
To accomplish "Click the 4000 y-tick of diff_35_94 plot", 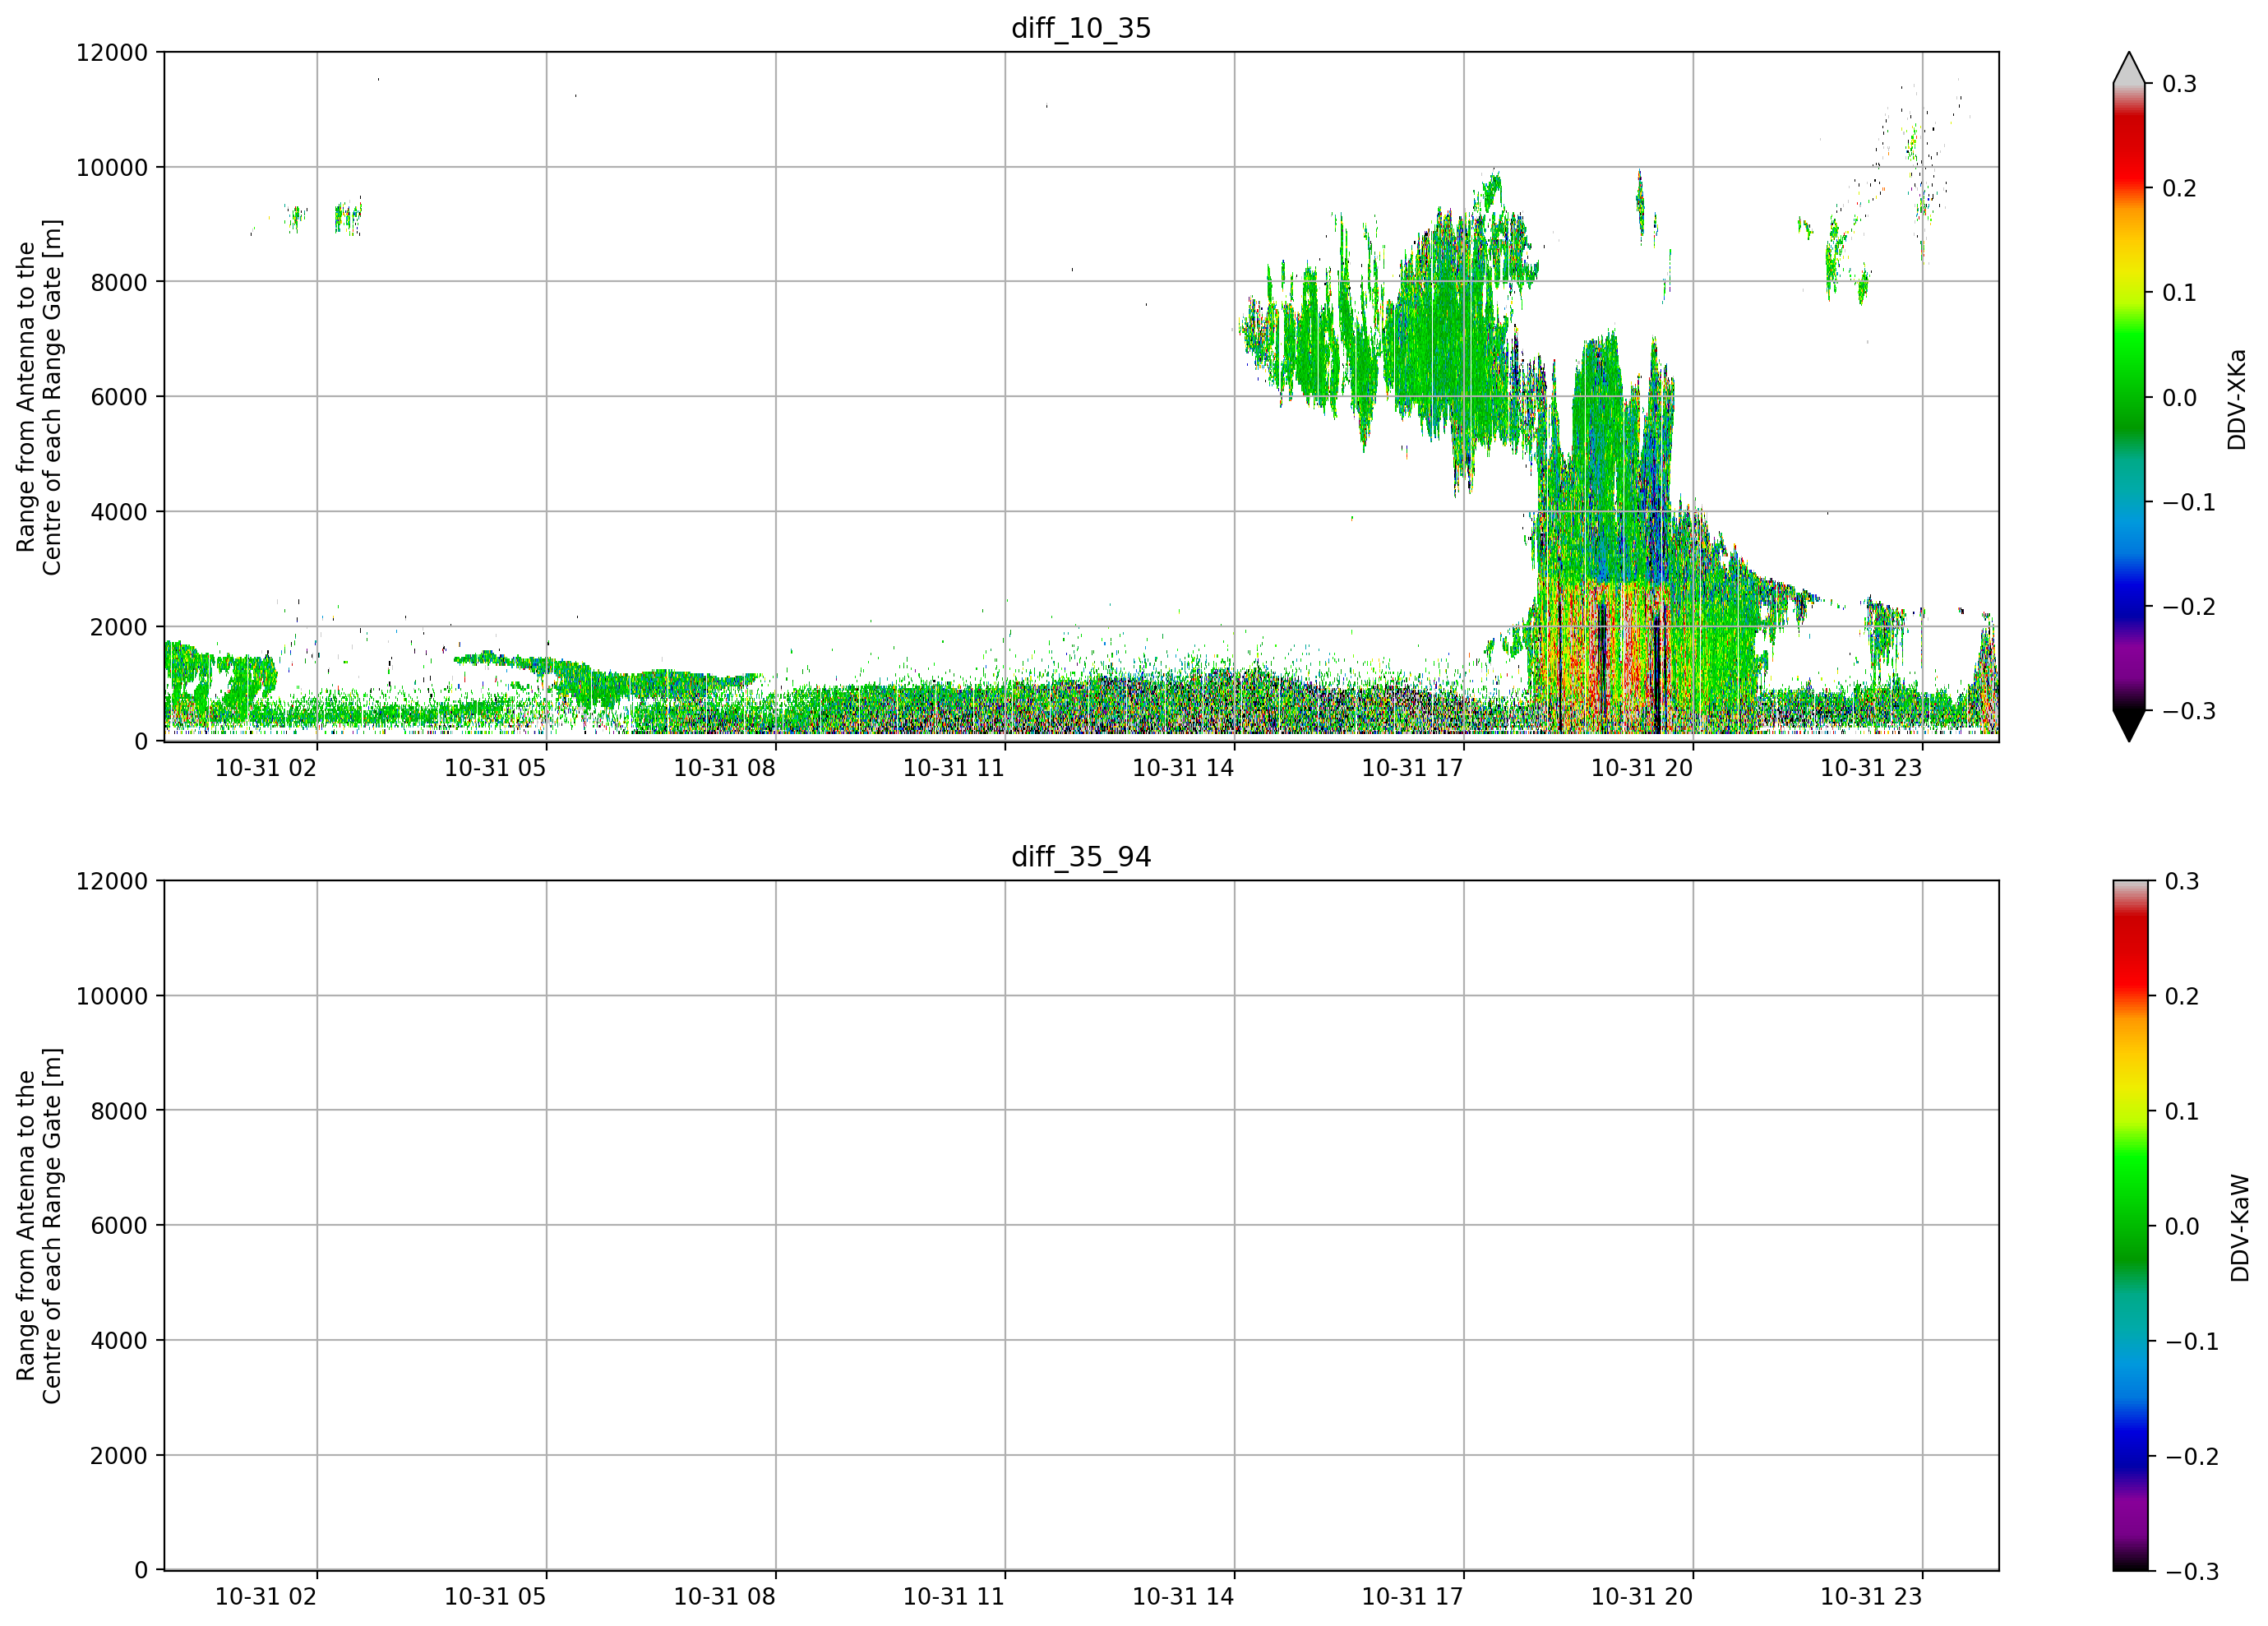I will [x=119, y=1341].
